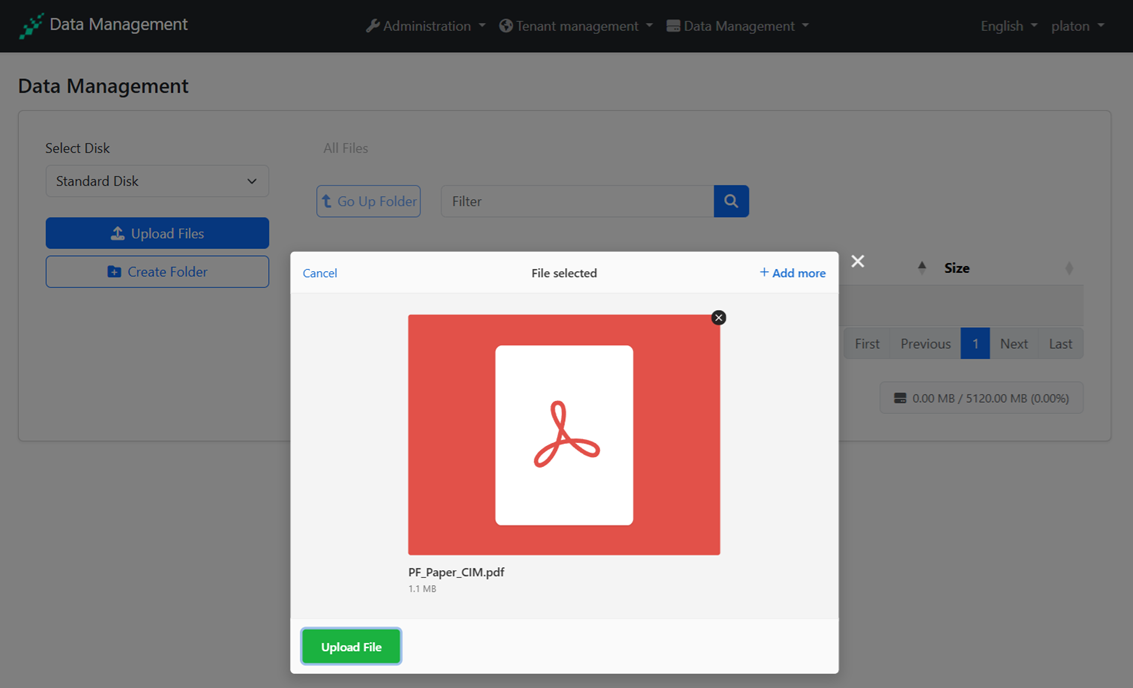
Task: Expand the Administration menu
Action: [425, 26]
